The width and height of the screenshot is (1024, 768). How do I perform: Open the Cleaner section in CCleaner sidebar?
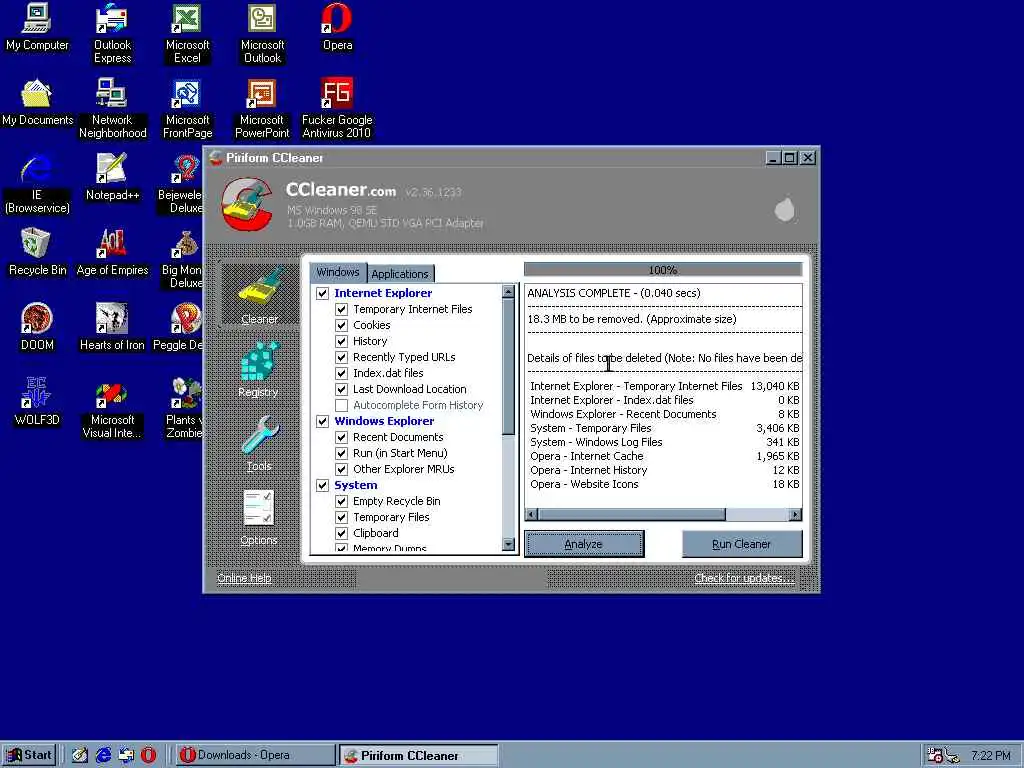point(259,295)
